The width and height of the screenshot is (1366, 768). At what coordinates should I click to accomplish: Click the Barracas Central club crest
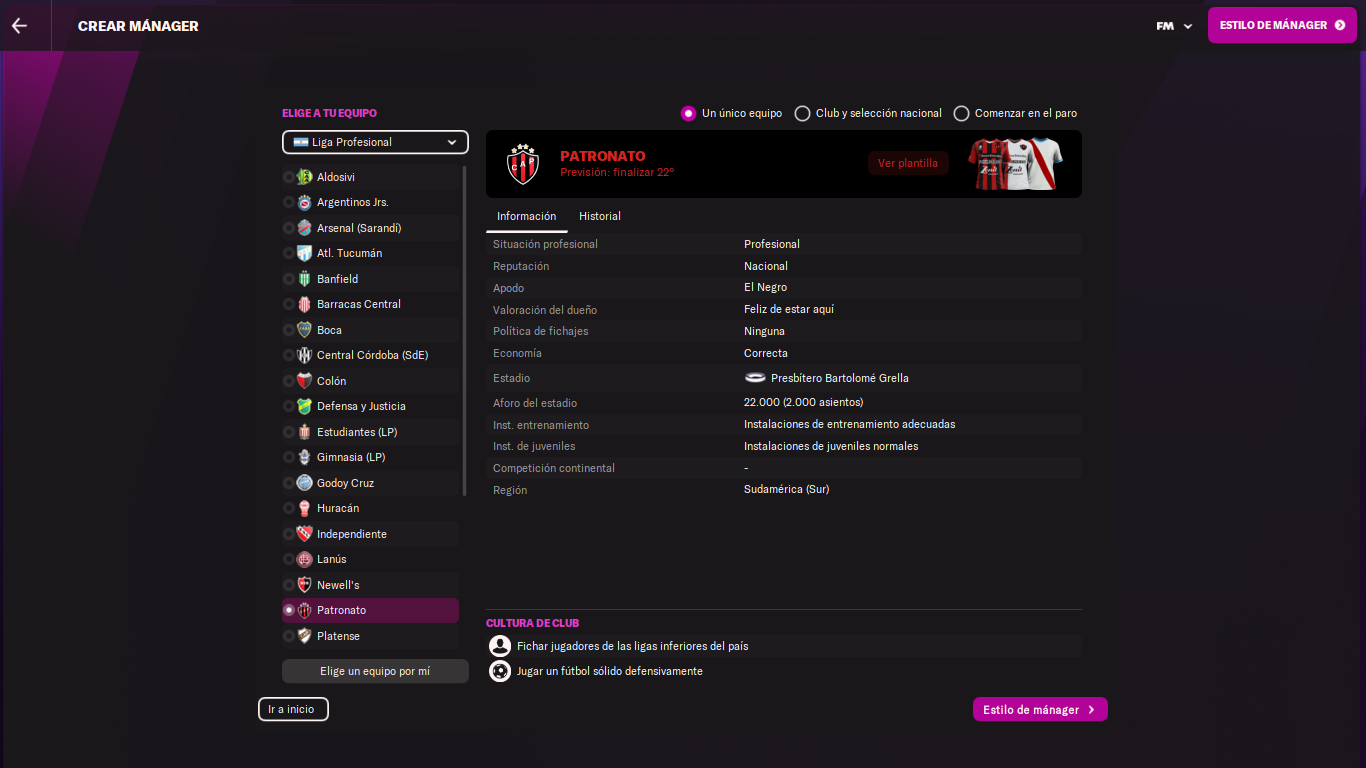pos(304,304)
